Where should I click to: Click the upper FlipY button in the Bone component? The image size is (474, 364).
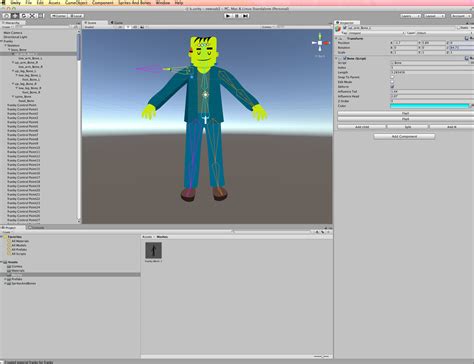pos(406,113)
